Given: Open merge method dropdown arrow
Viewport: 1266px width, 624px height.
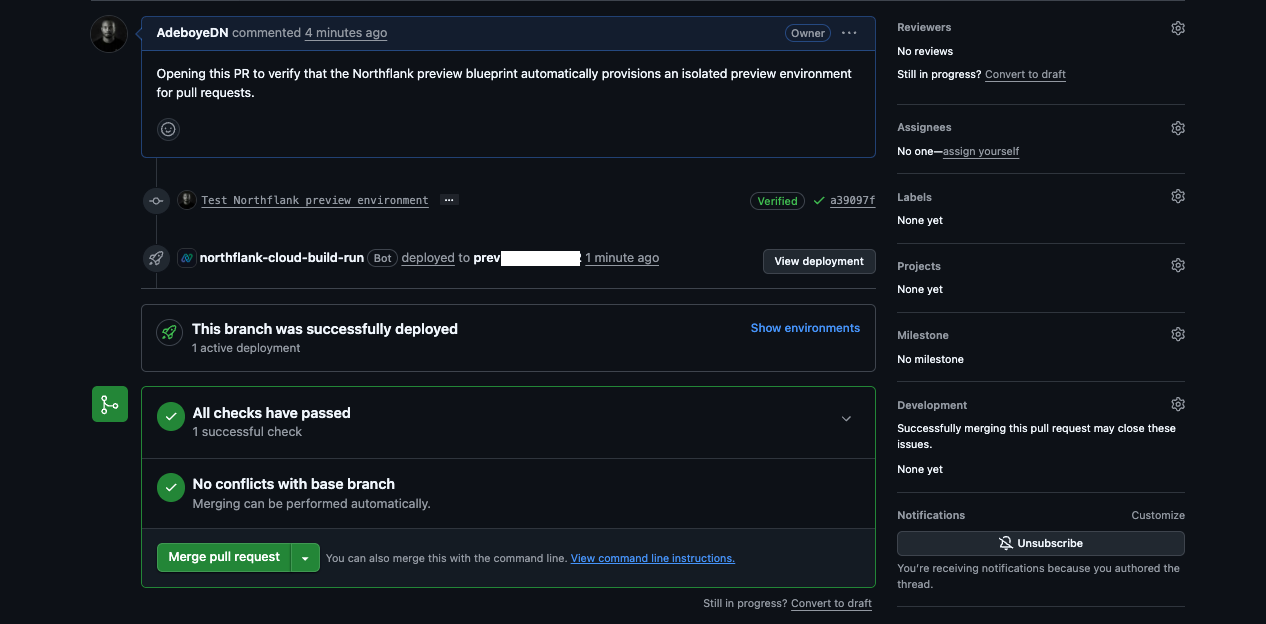Looking at the screenshot, I should [x=305, y=558].
